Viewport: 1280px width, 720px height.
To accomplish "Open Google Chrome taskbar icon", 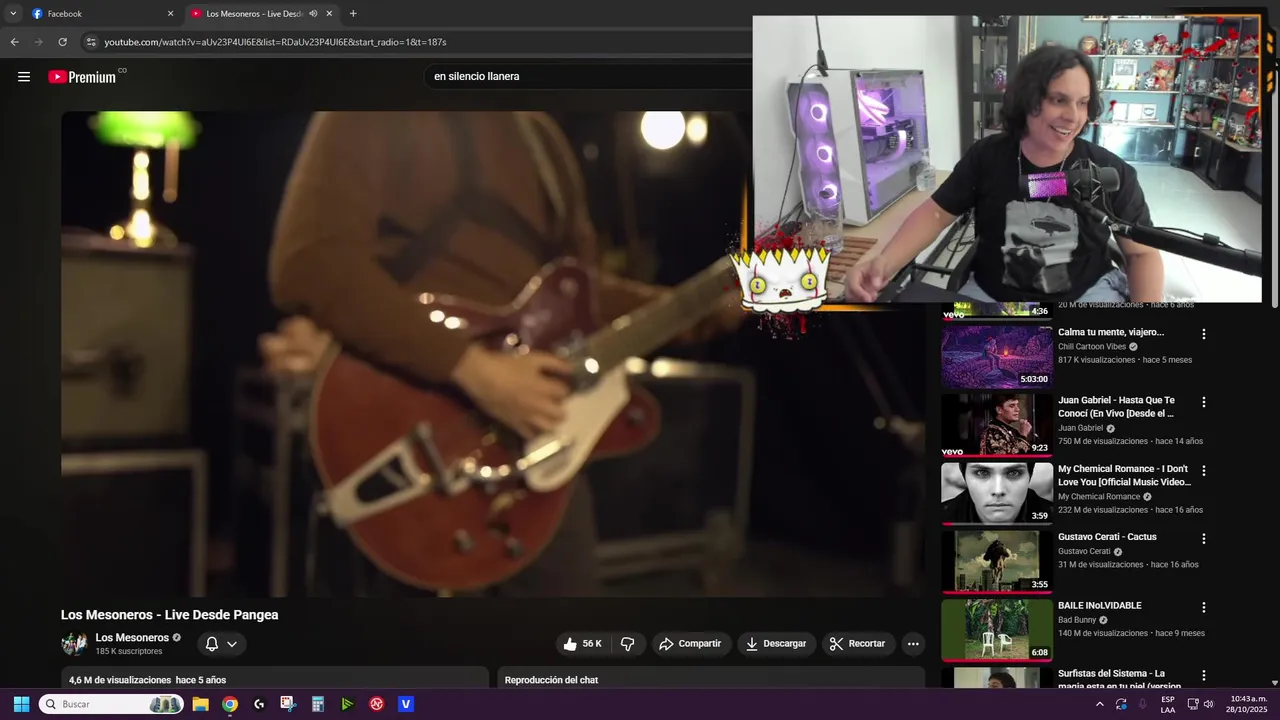I will pyautogui.click(x=230, y=704).
